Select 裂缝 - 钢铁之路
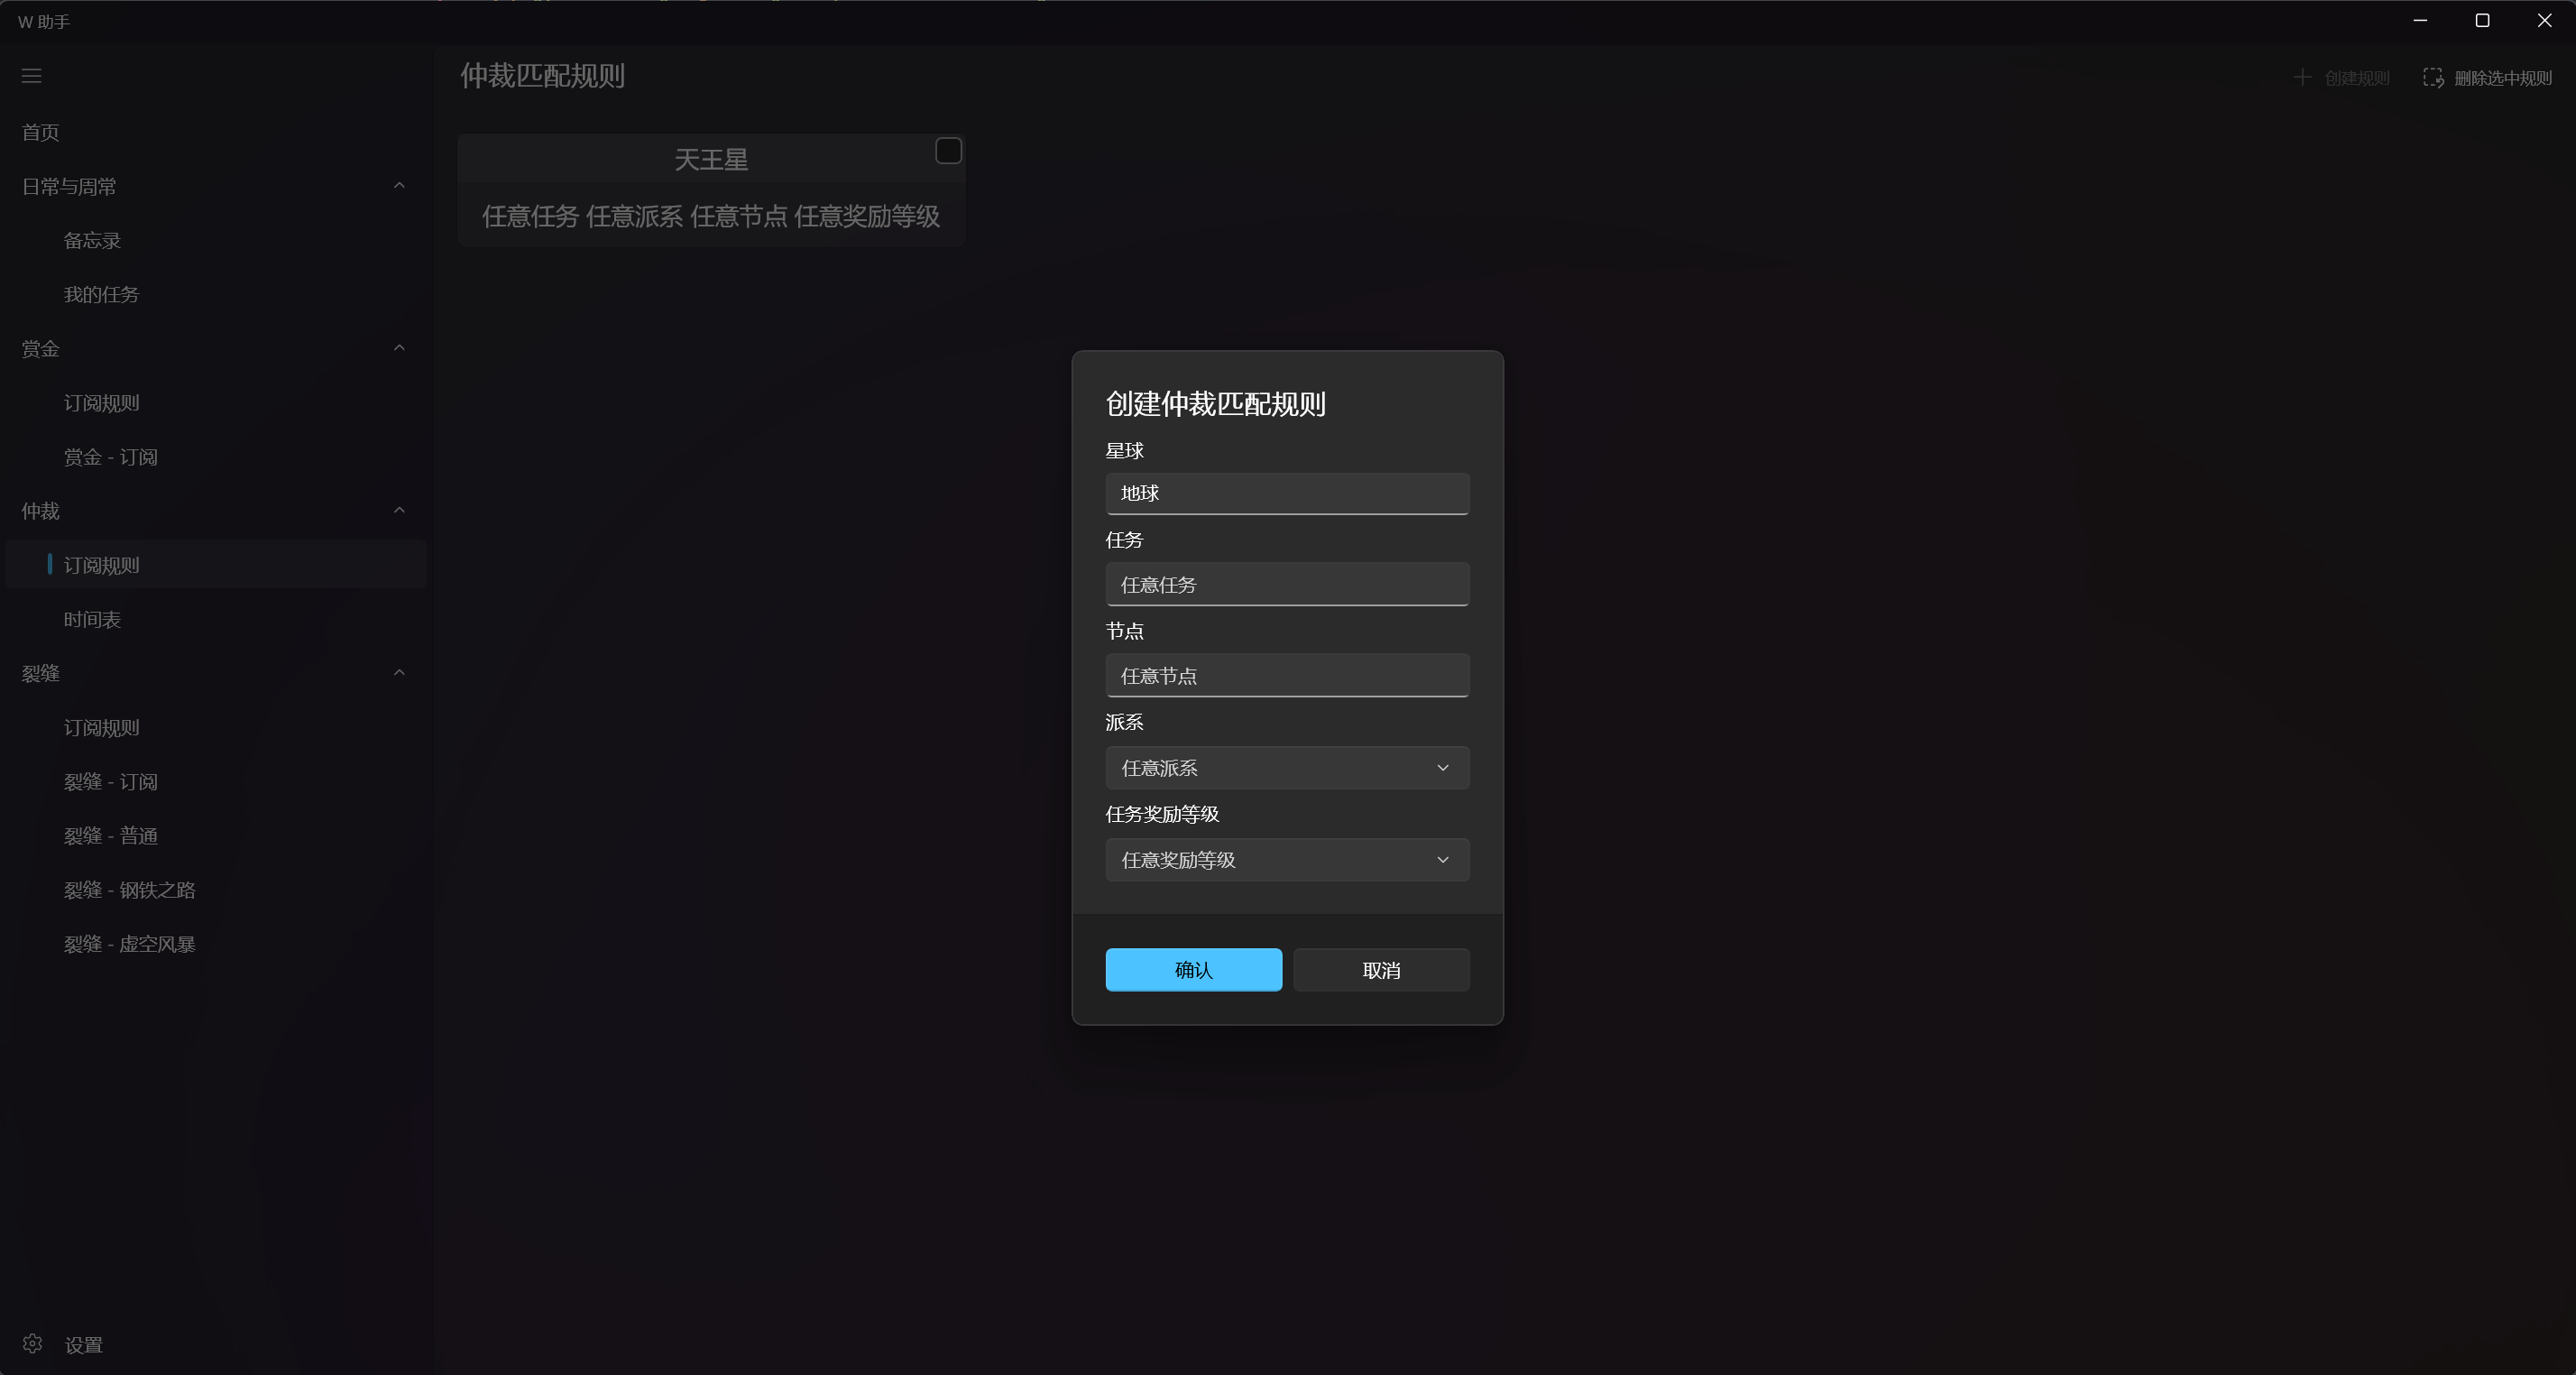This screenshot has width=2576, height=1375. pos(129,889)
